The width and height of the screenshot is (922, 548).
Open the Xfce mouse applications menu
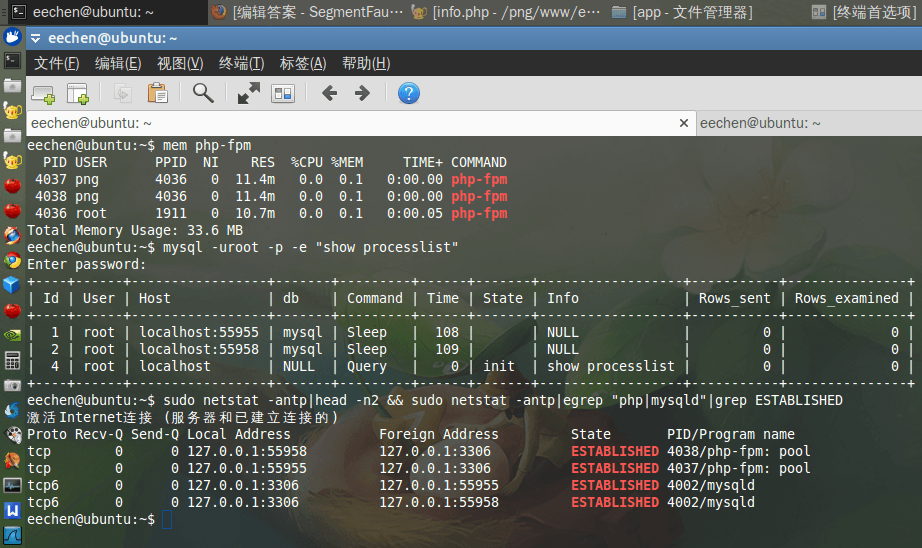click(12, 37)
